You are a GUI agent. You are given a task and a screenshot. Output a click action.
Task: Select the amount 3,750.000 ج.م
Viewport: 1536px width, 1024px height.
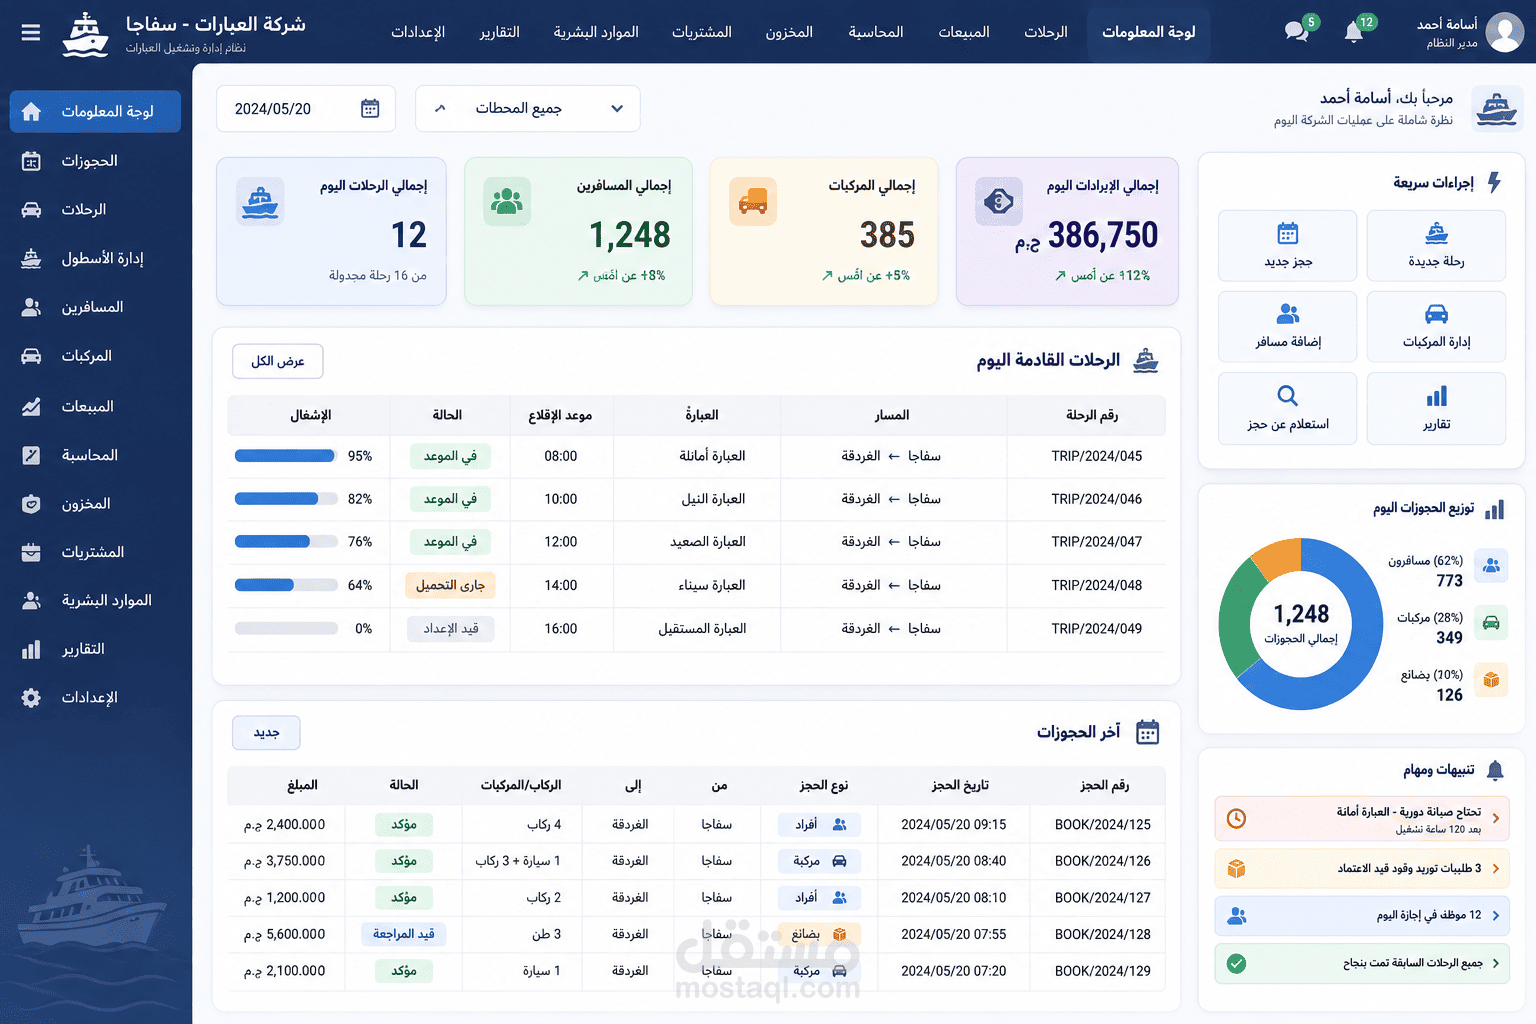point(284,861)
